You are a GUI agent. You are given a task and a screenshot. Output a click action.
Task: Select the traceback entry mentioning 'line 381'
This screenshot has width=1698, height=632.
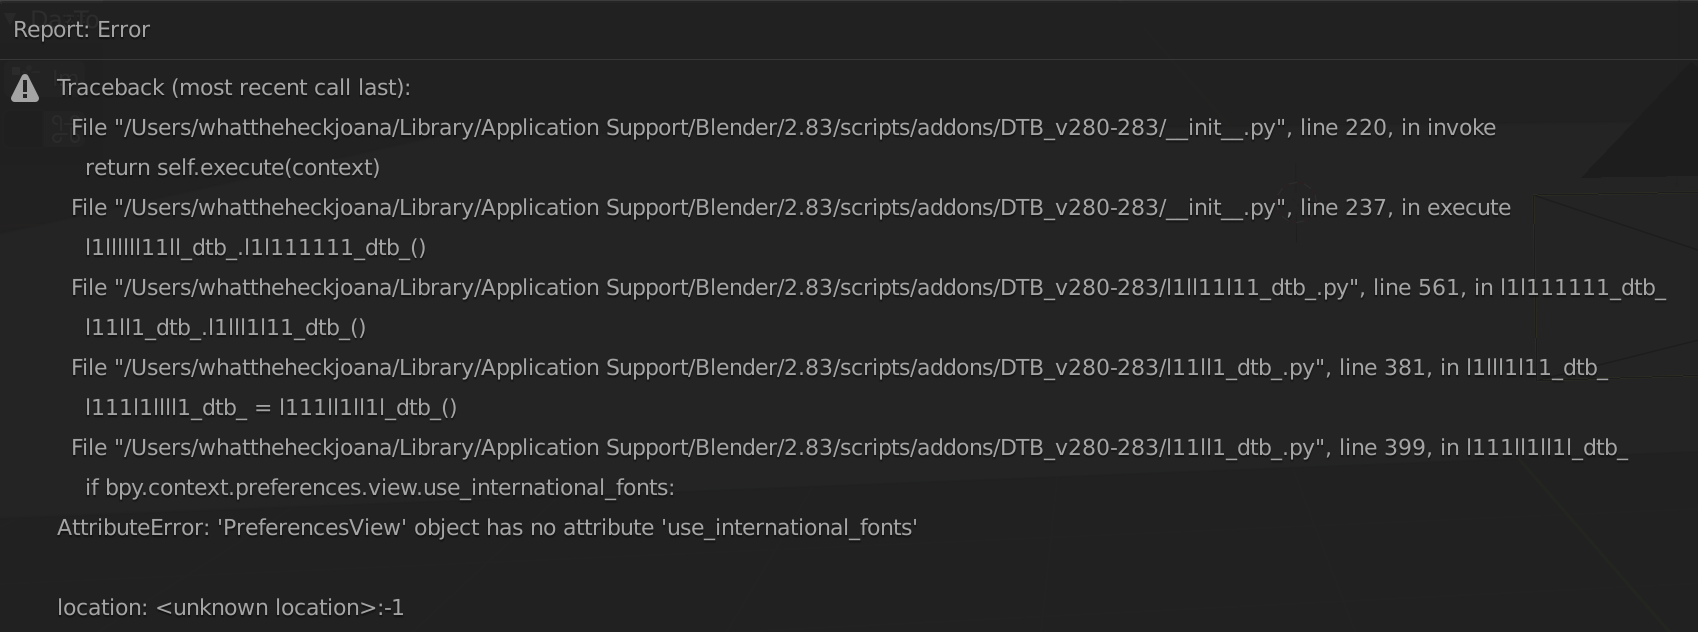840,368
